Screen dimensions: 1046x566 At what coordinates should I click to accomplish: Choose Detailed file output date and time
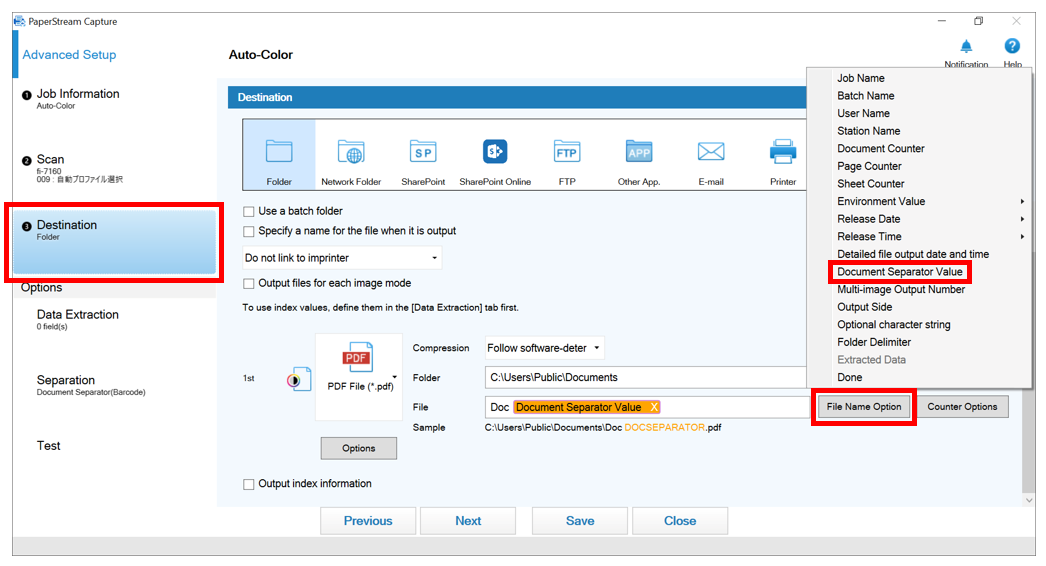(x=913, y=254)
